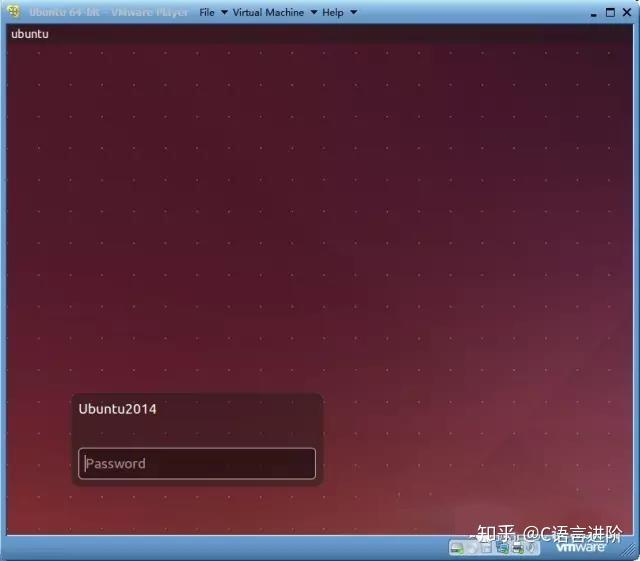Minimize the VMware Player window

(x=593, y=14)
